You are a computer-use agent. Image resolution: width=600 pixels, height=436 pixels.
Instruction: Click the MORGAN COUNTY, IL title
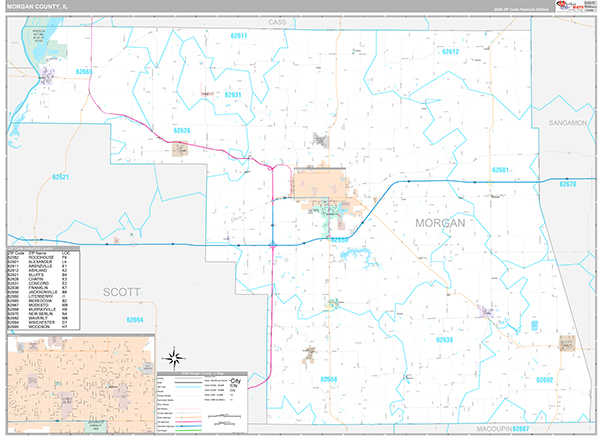point(38,7)
